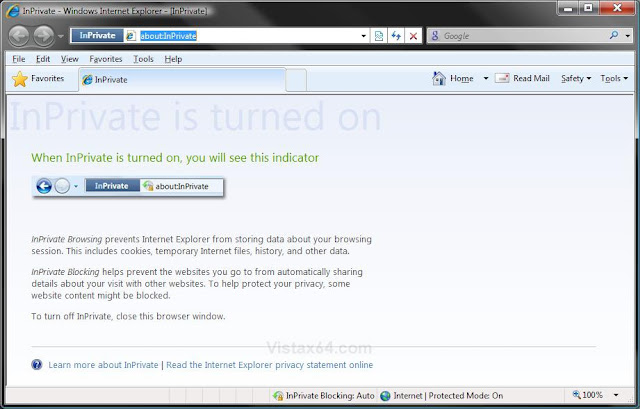Viewport: 640px width, 409px height.
Task: Click the magnifier Search icon
Action: click(x=614, y=36)
